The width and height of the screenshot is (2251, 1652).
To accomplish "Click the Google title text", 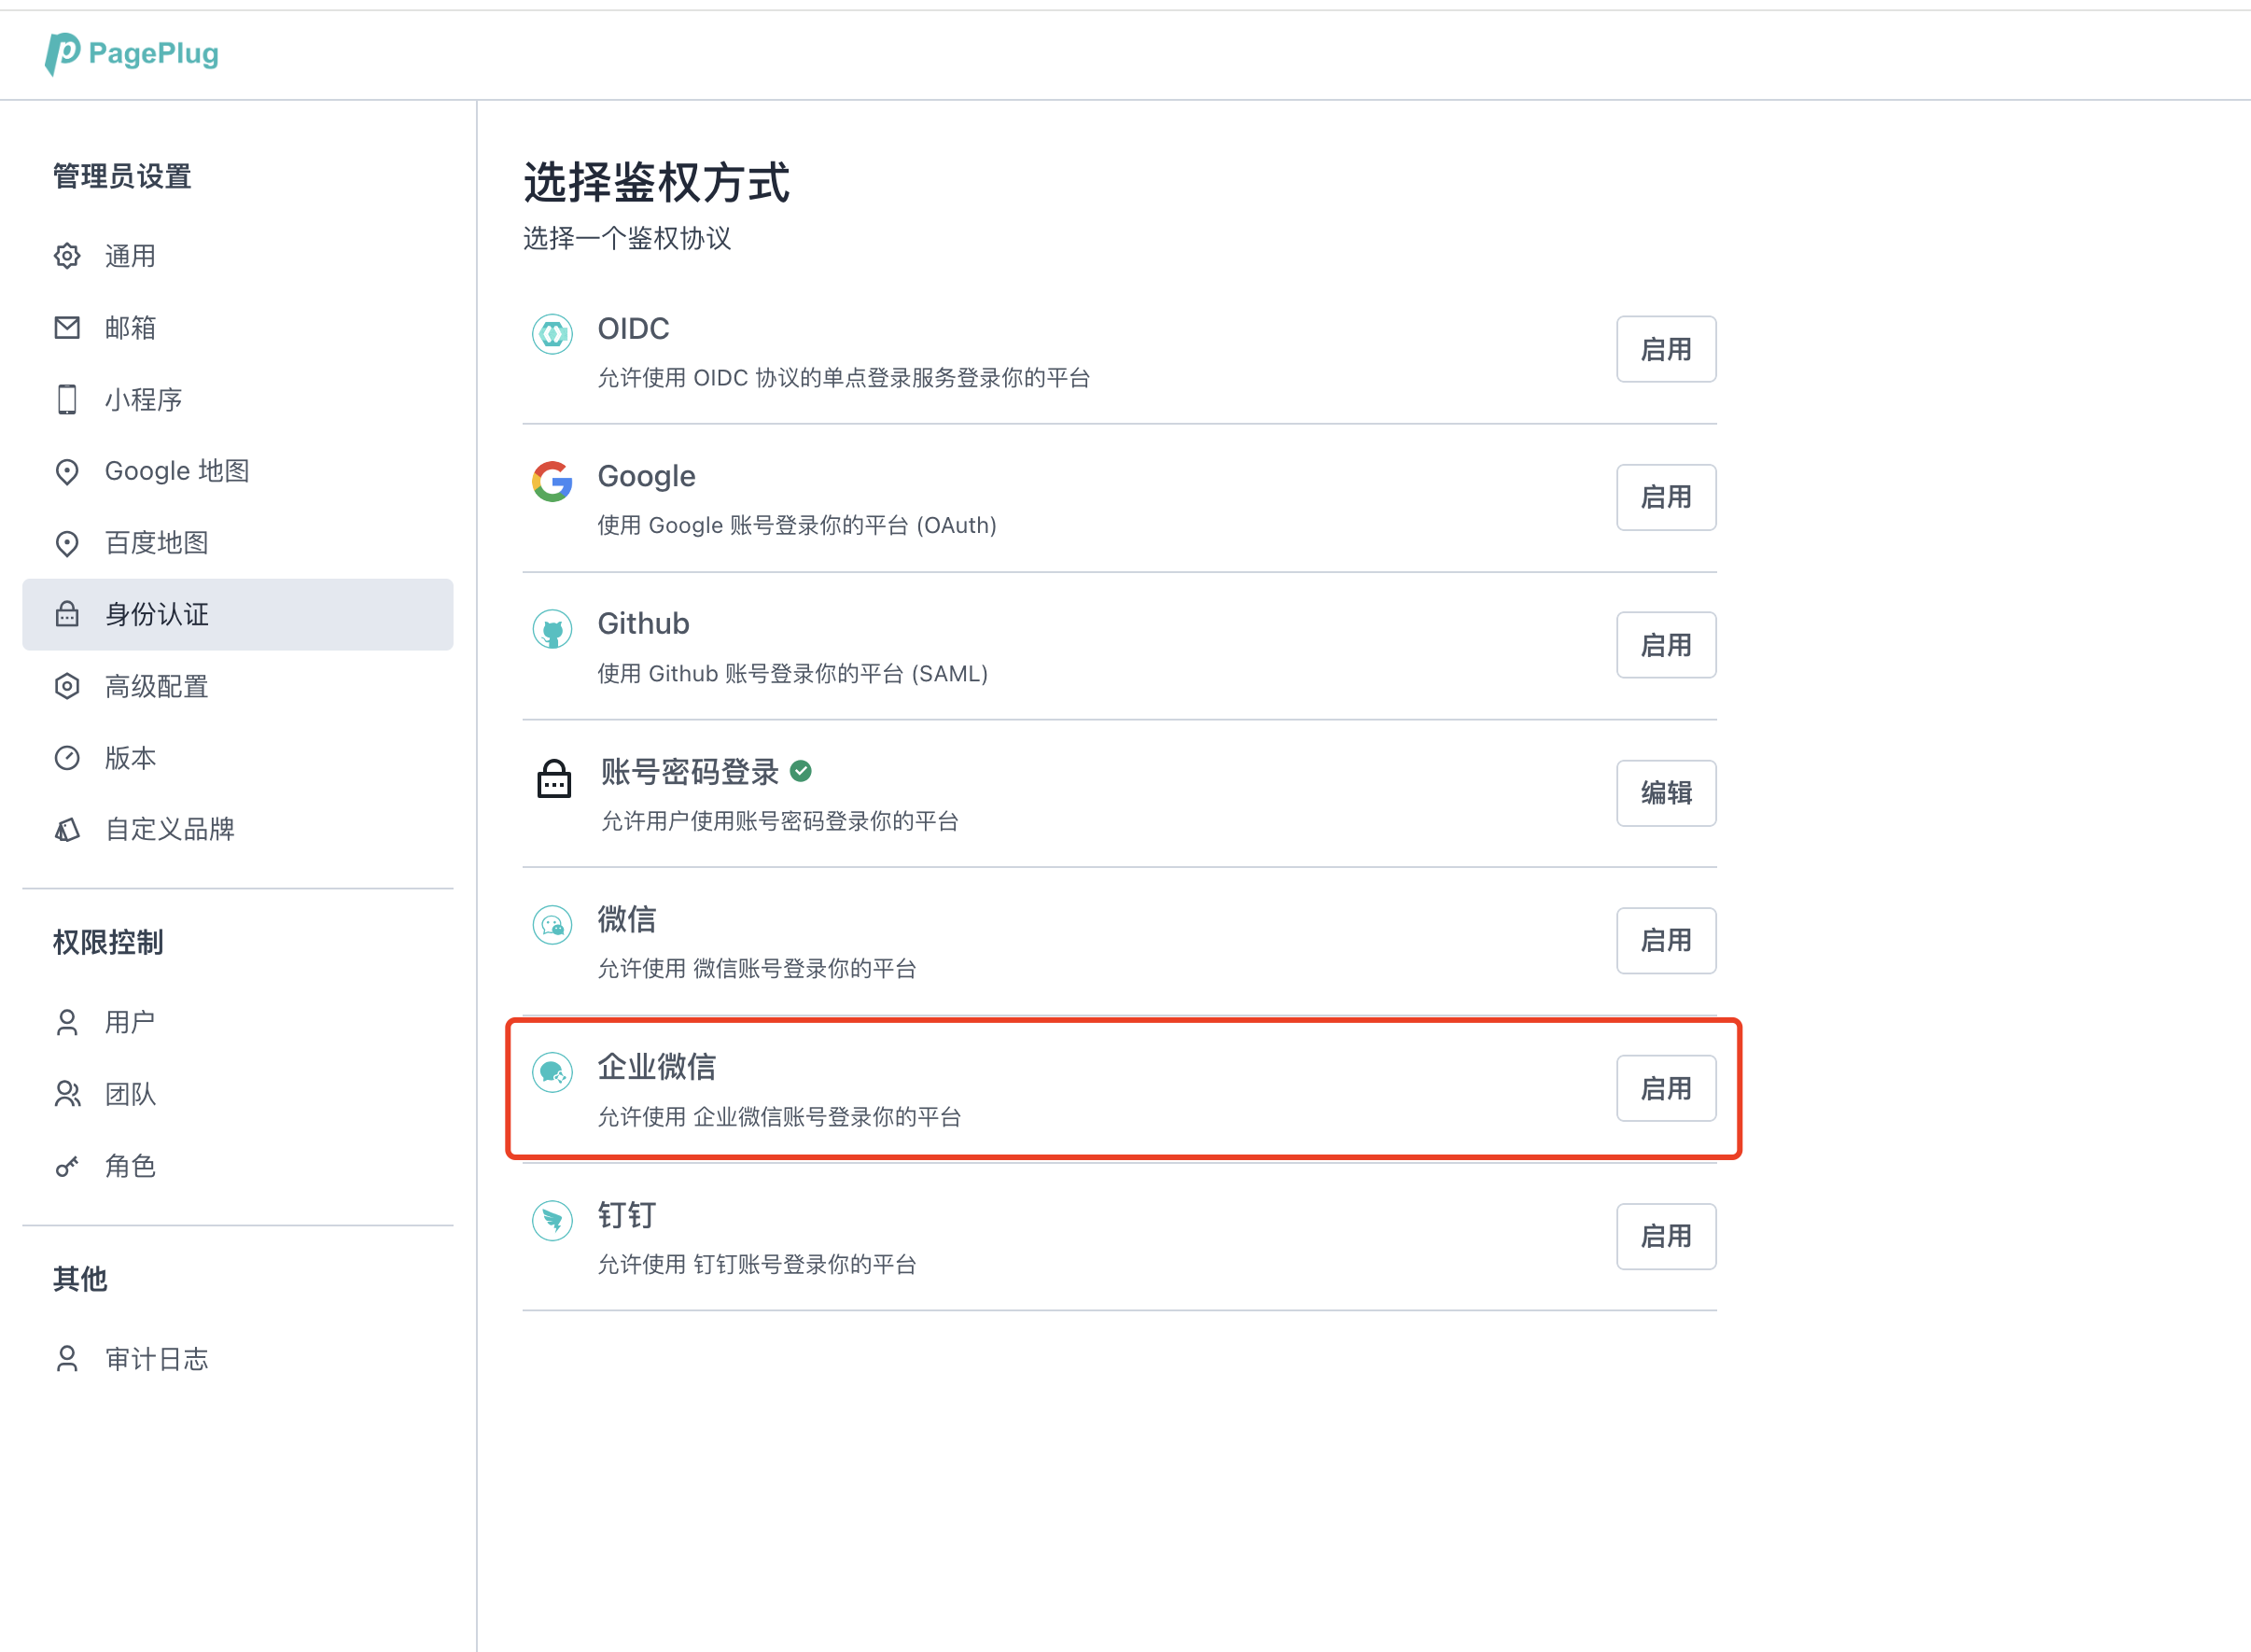I will tap(646, 476).
